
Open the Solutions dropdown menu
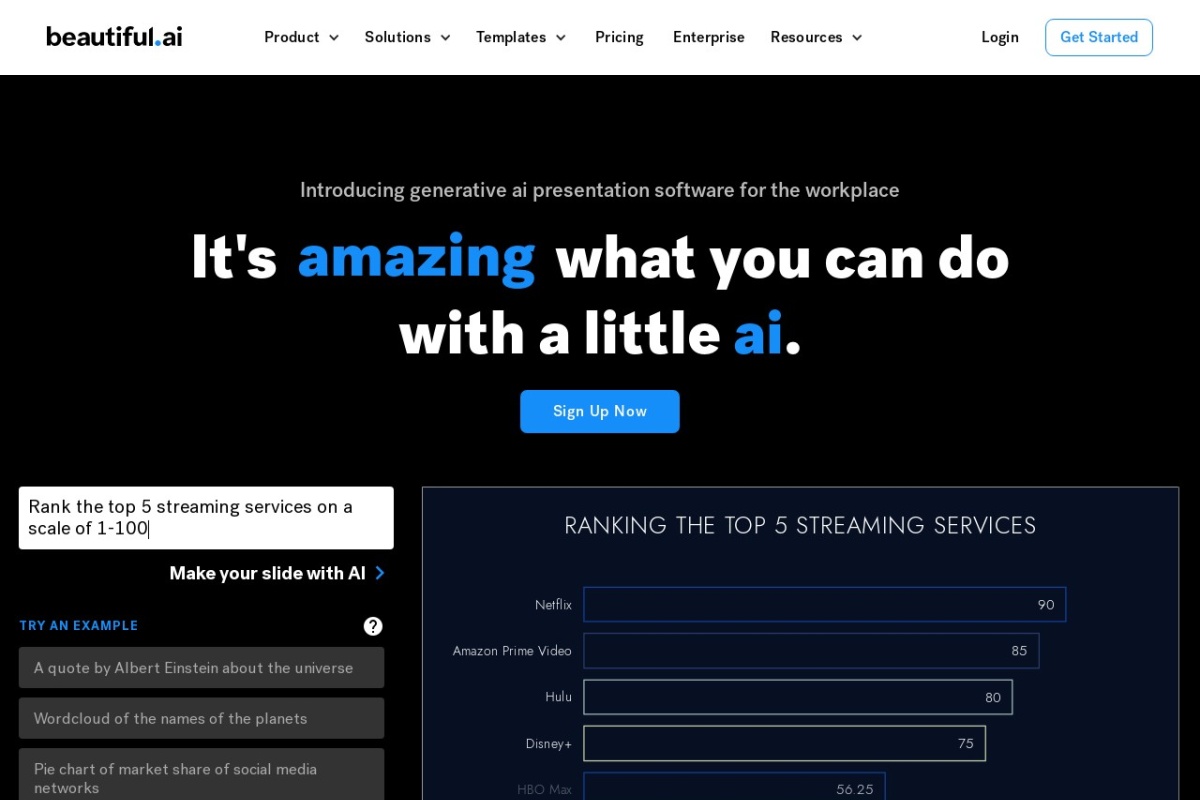[407, 37]
